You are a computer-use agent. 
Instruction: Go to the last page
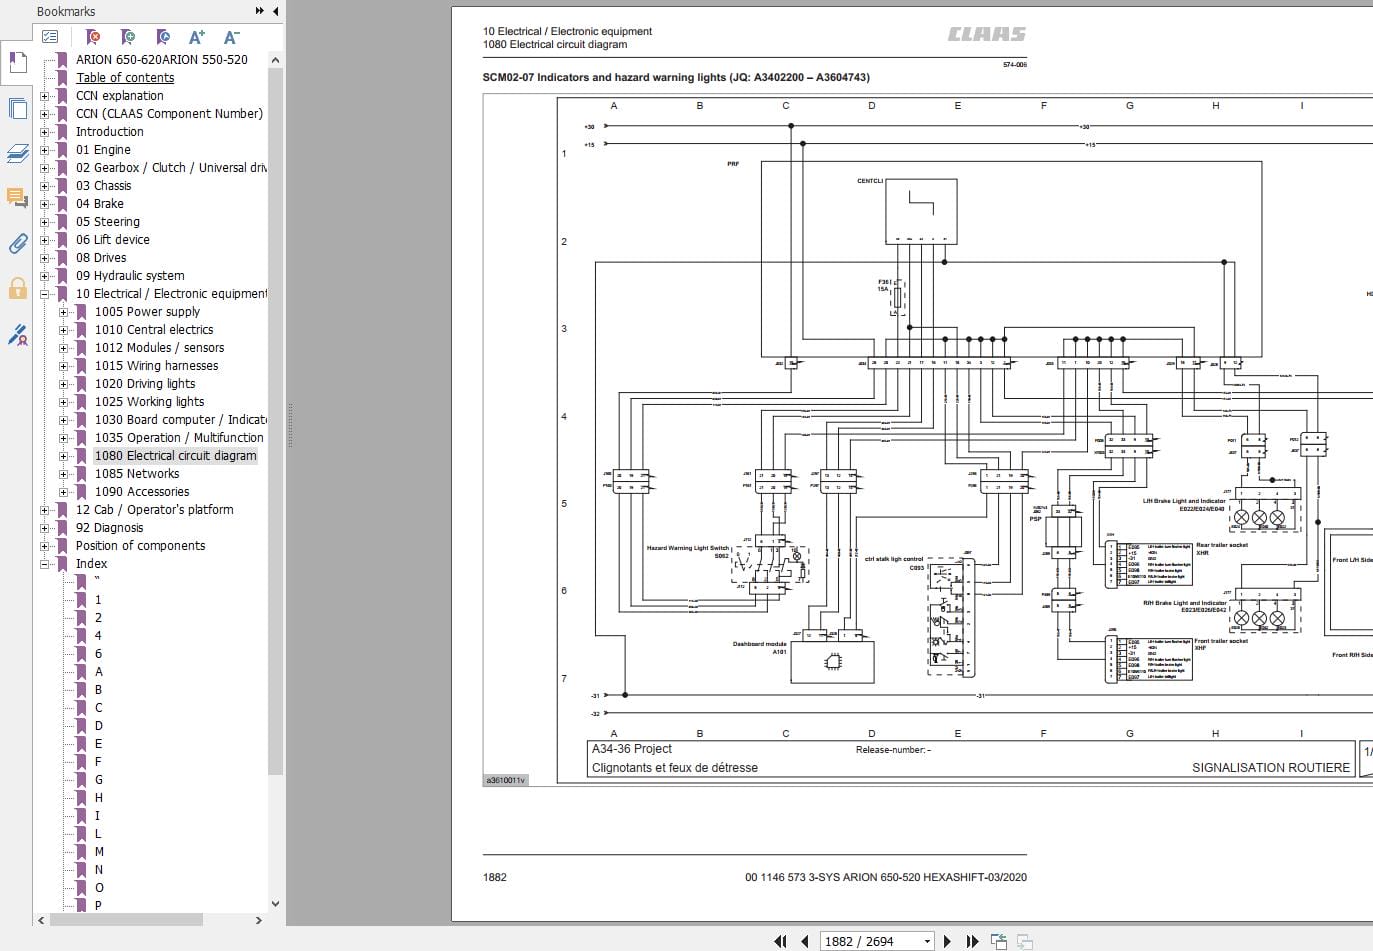tap(971, 941)
